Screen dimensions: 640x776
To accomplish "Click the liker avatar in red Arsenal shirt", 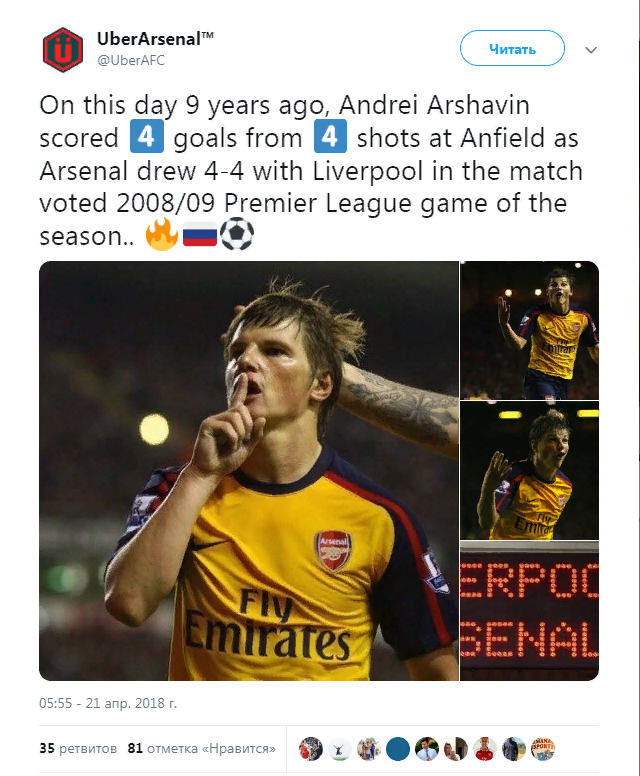I will point(485,748).
